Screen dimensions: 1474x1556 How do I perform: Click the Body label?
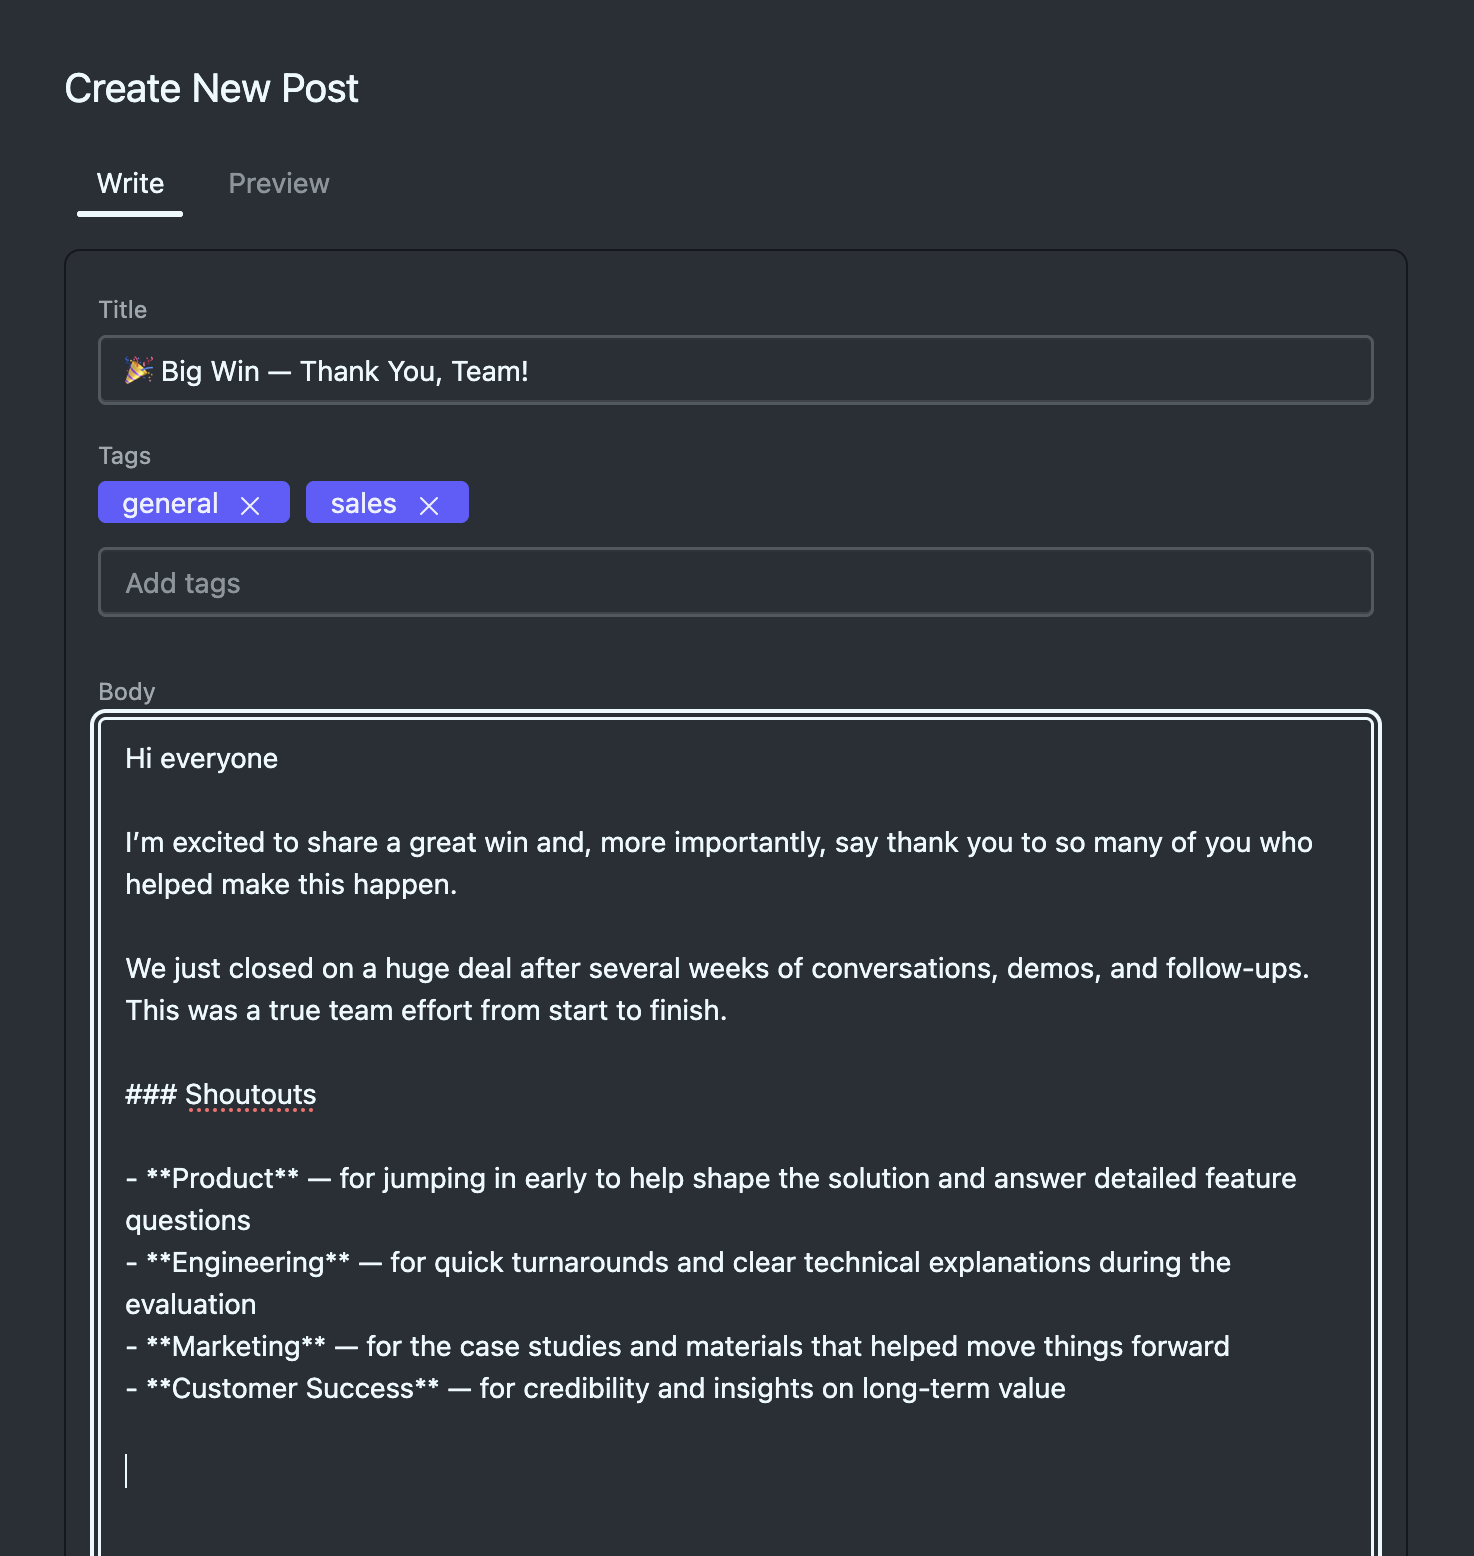pyautogui.click(x=126, y=691)
